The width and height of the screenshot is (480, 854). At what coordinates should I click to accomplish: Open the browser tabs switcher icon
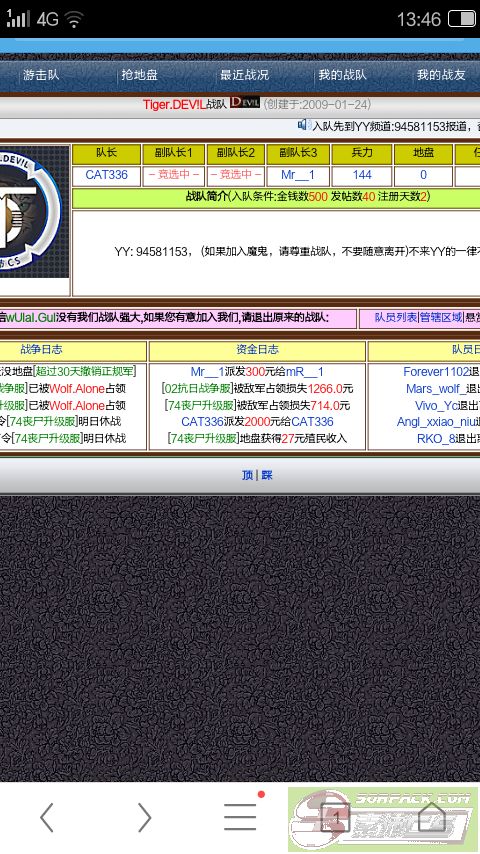pos(335,817)
